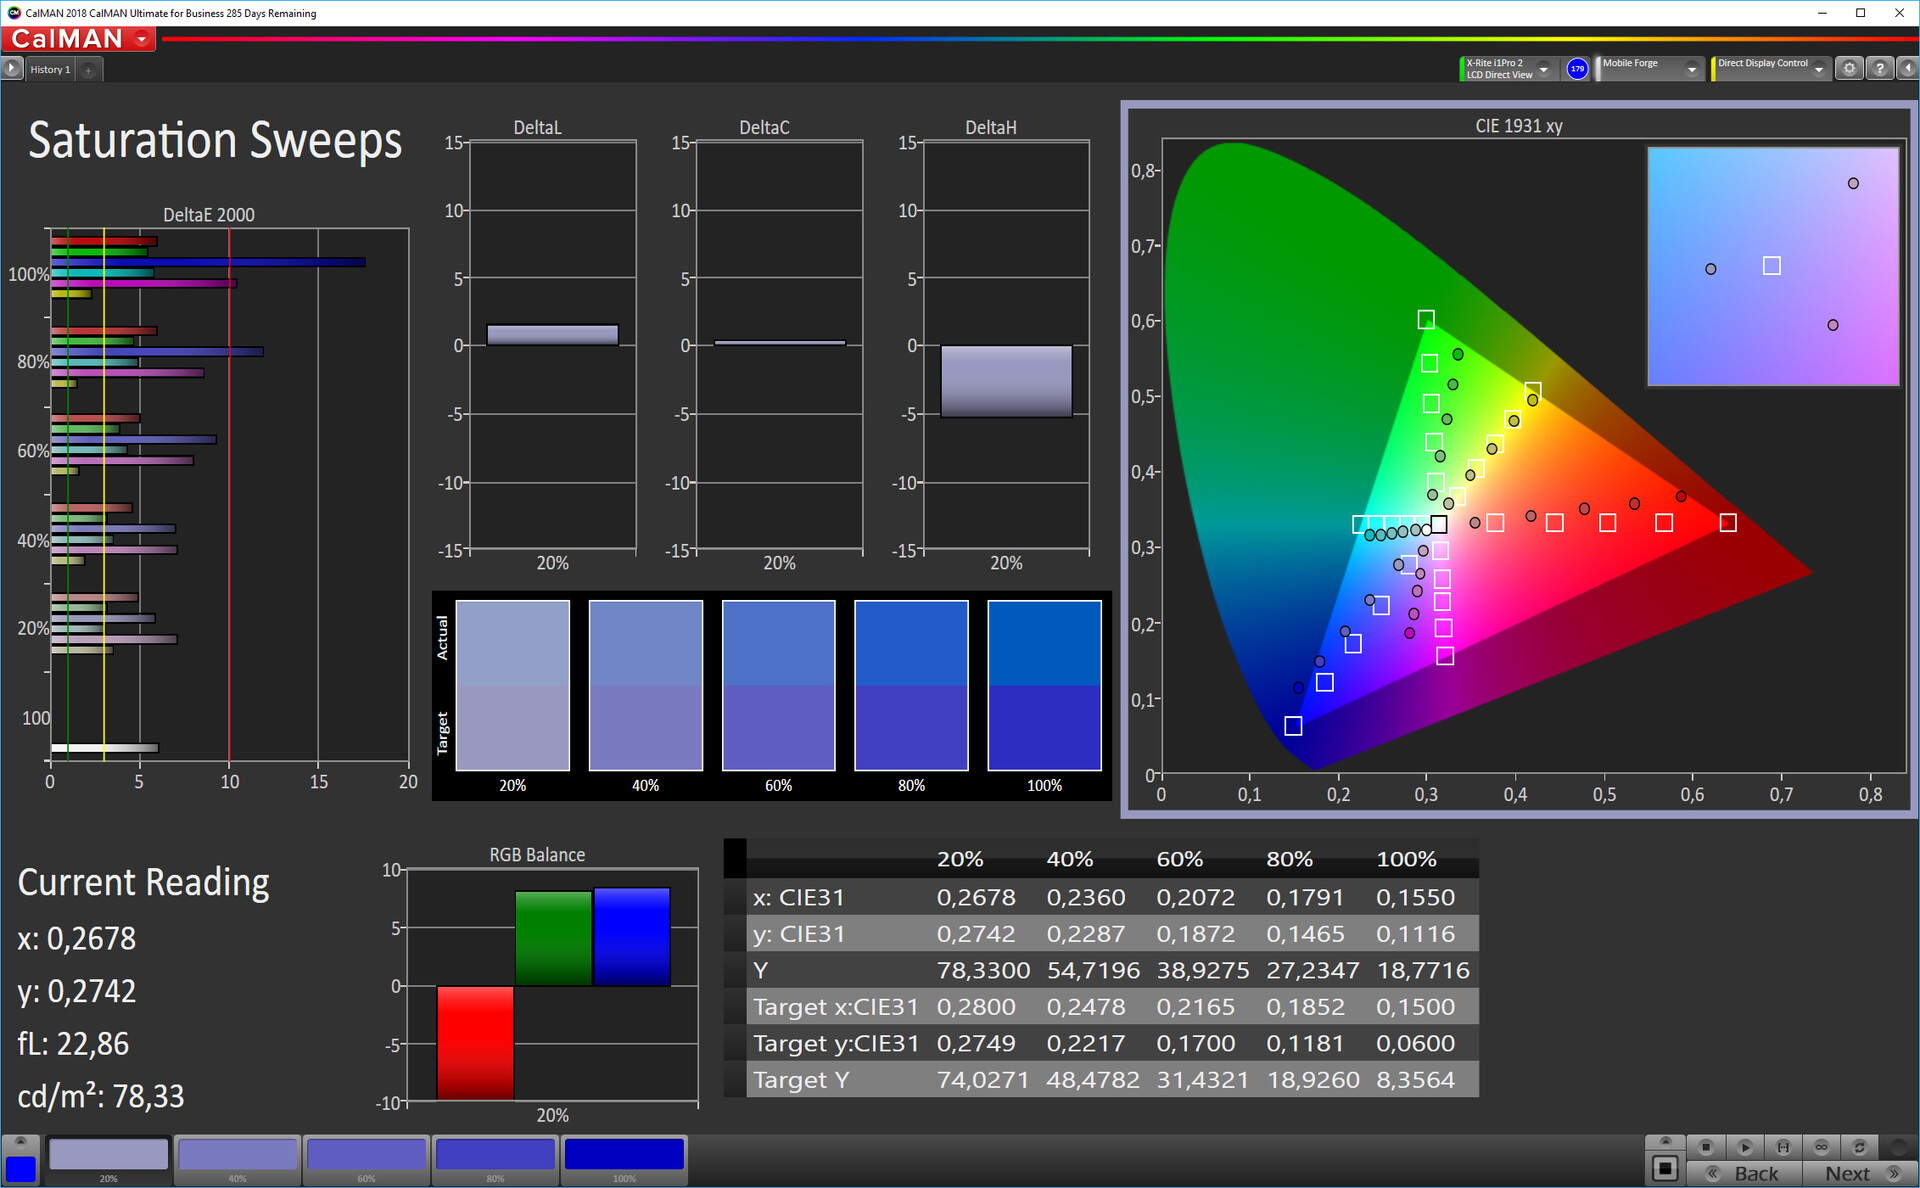The width and height of the screenshot is (1920, 1188).
Task: Select the 20% blue saturation swatch in bottom strip
Action: [108, 1154]
